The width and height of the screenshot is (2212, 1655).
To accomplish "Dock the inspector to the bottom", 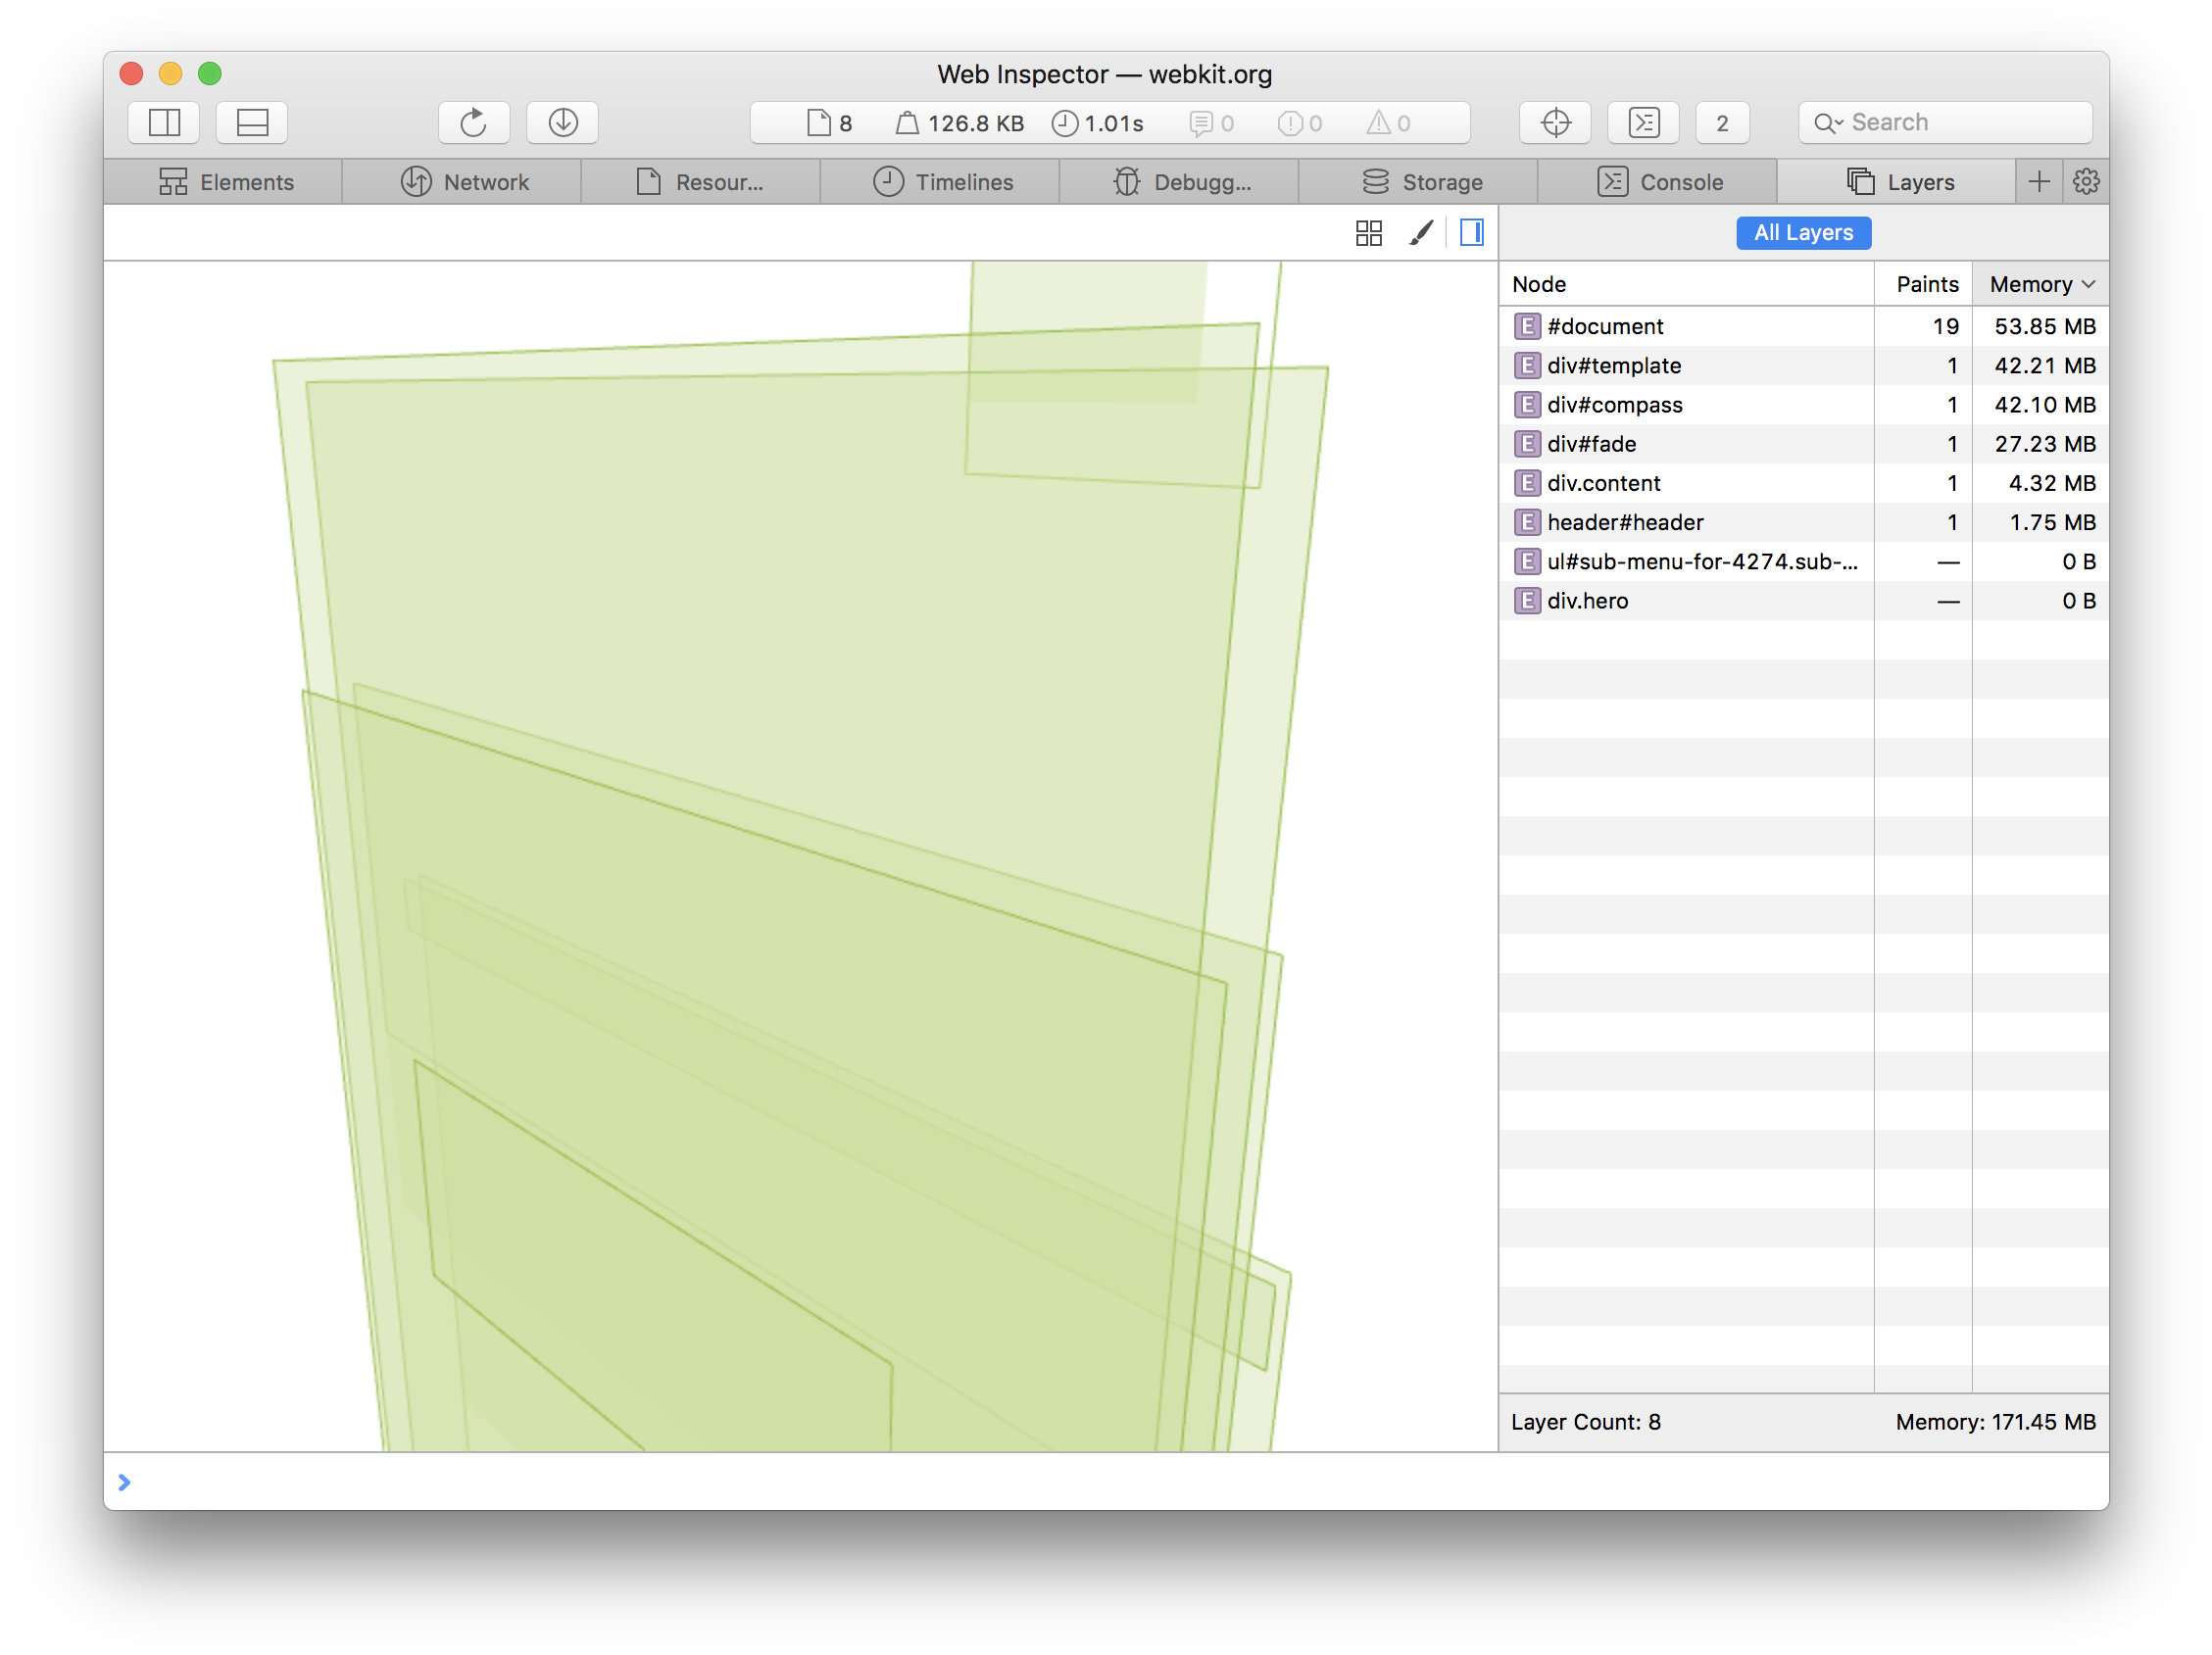I will (x=251, y=122).
